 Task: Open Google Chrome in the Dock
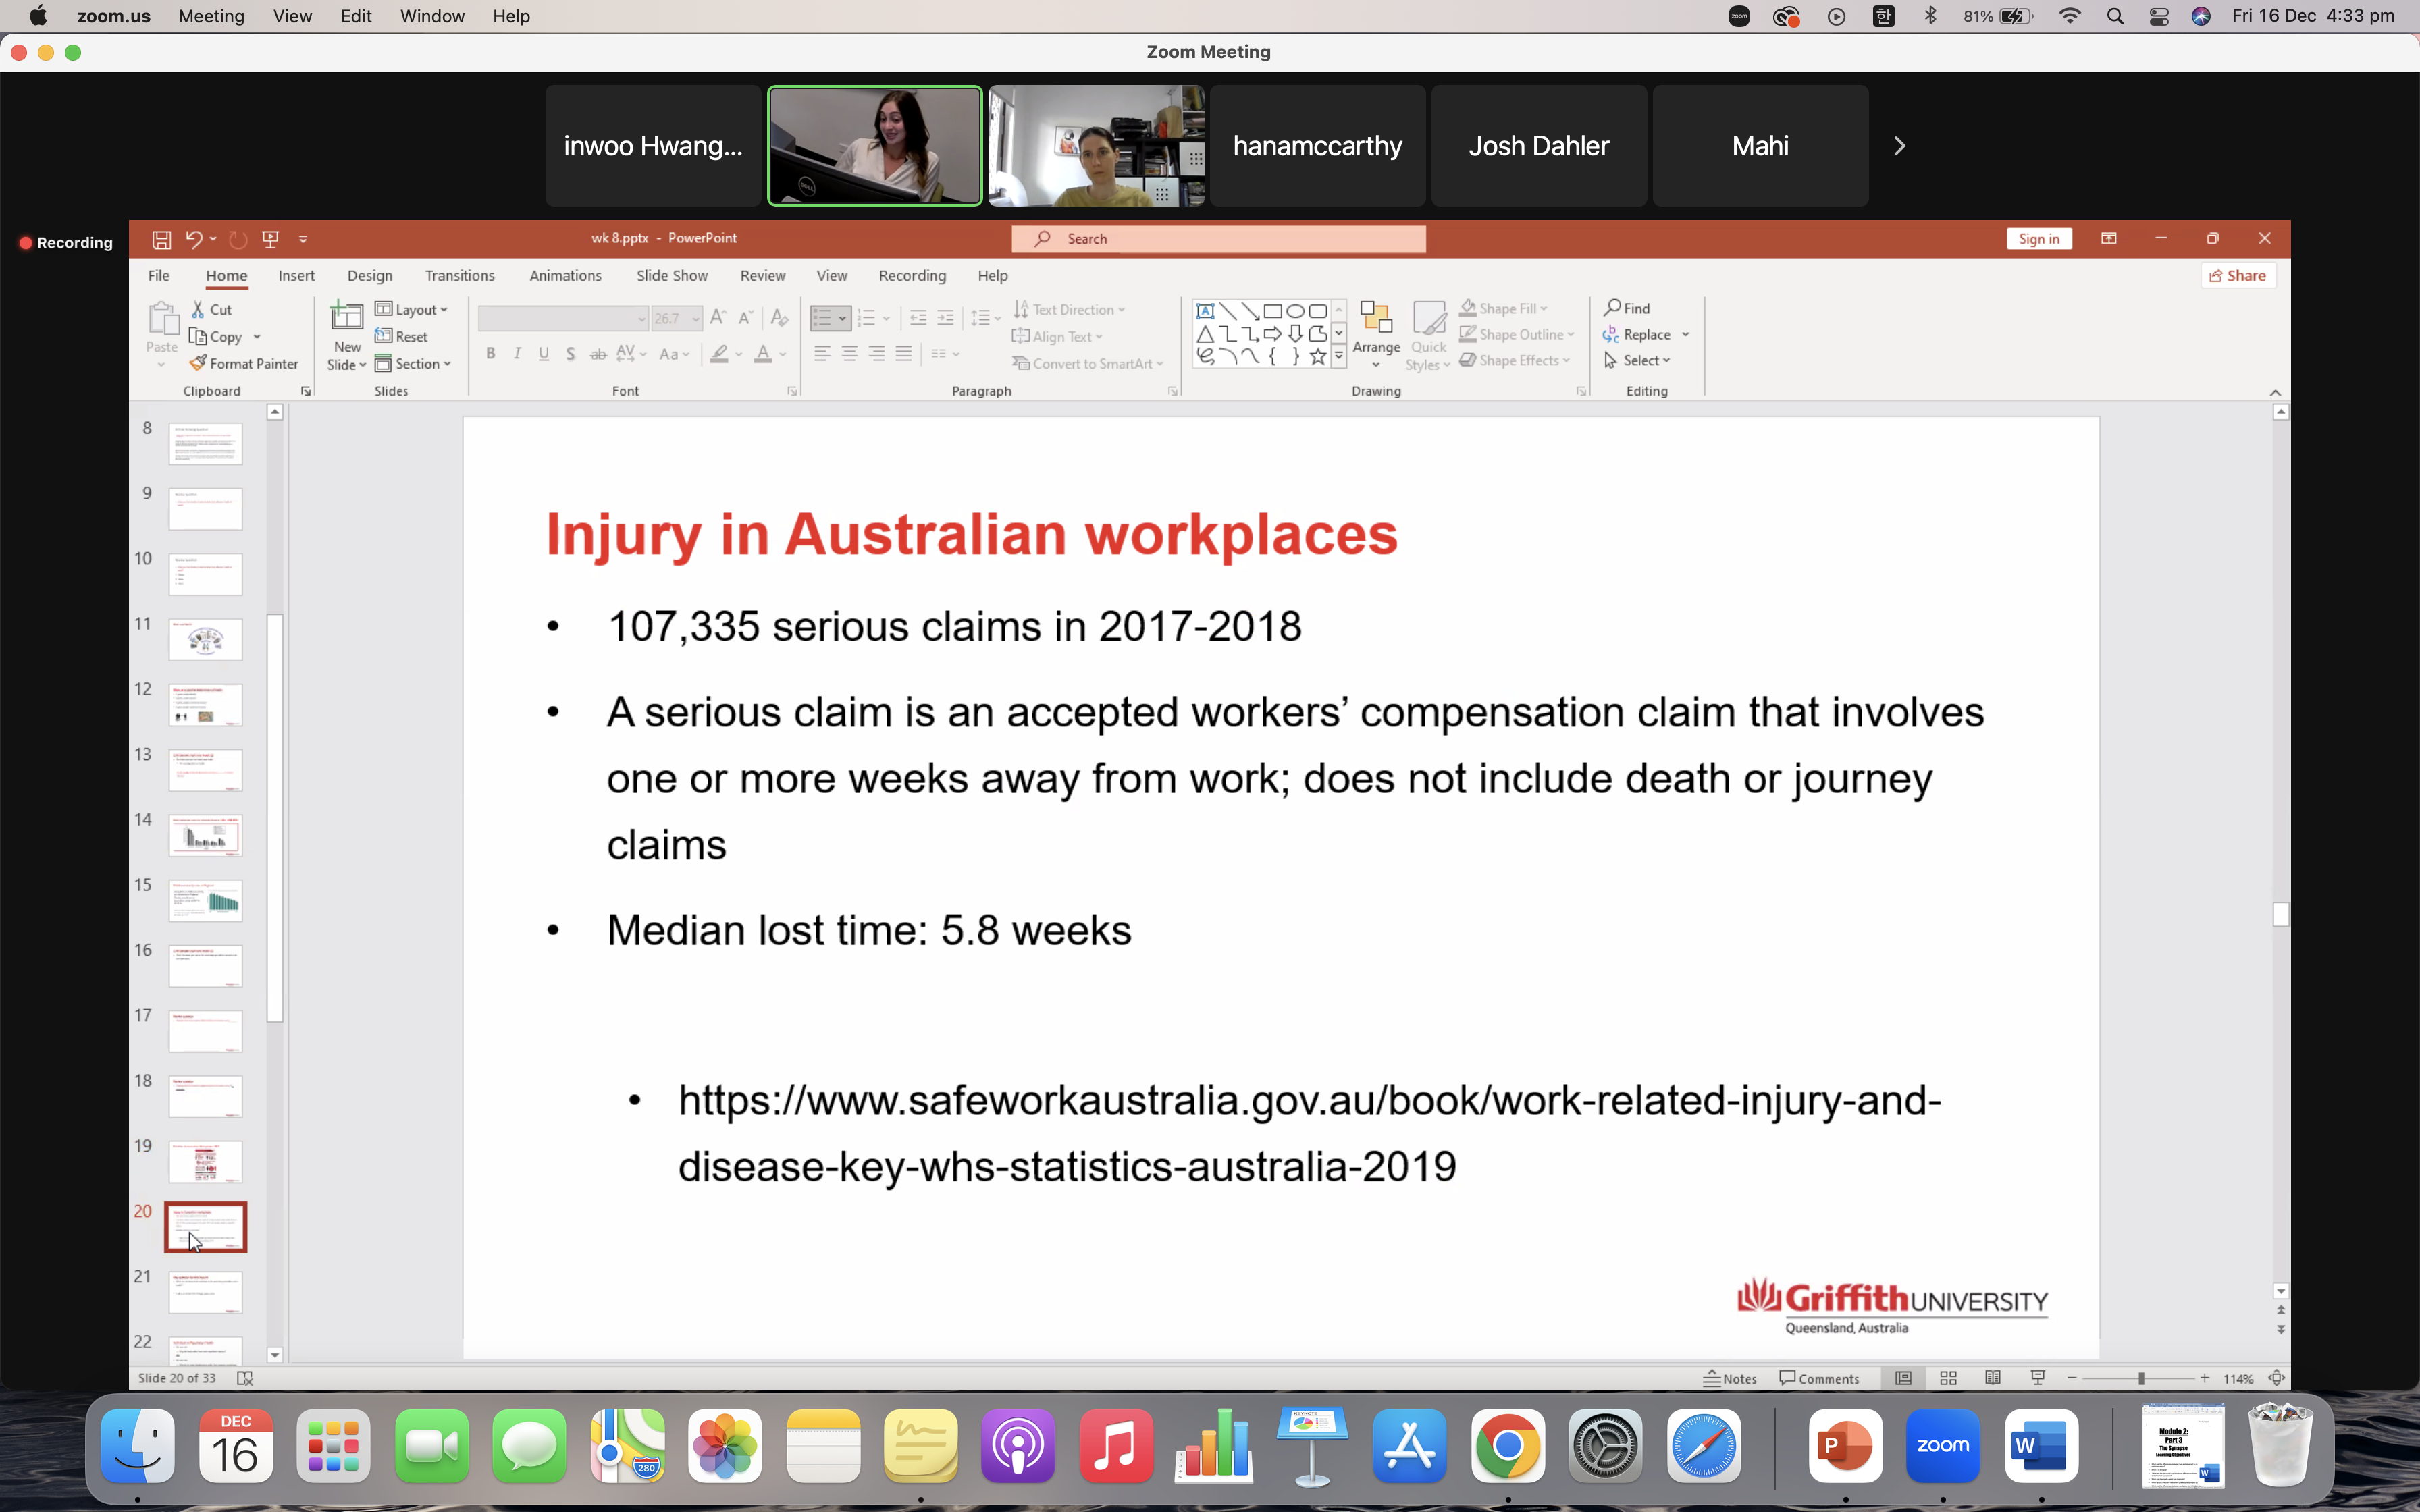(x=1508, y=1446)
